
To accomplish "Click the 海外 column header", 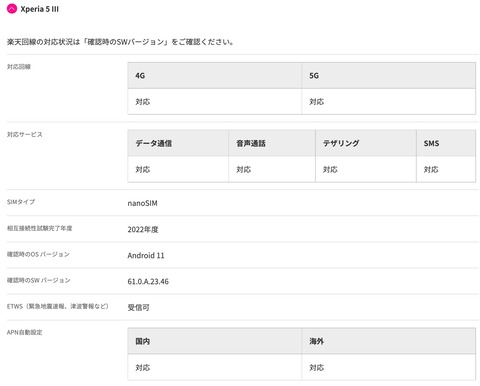I will click(388, 341).
